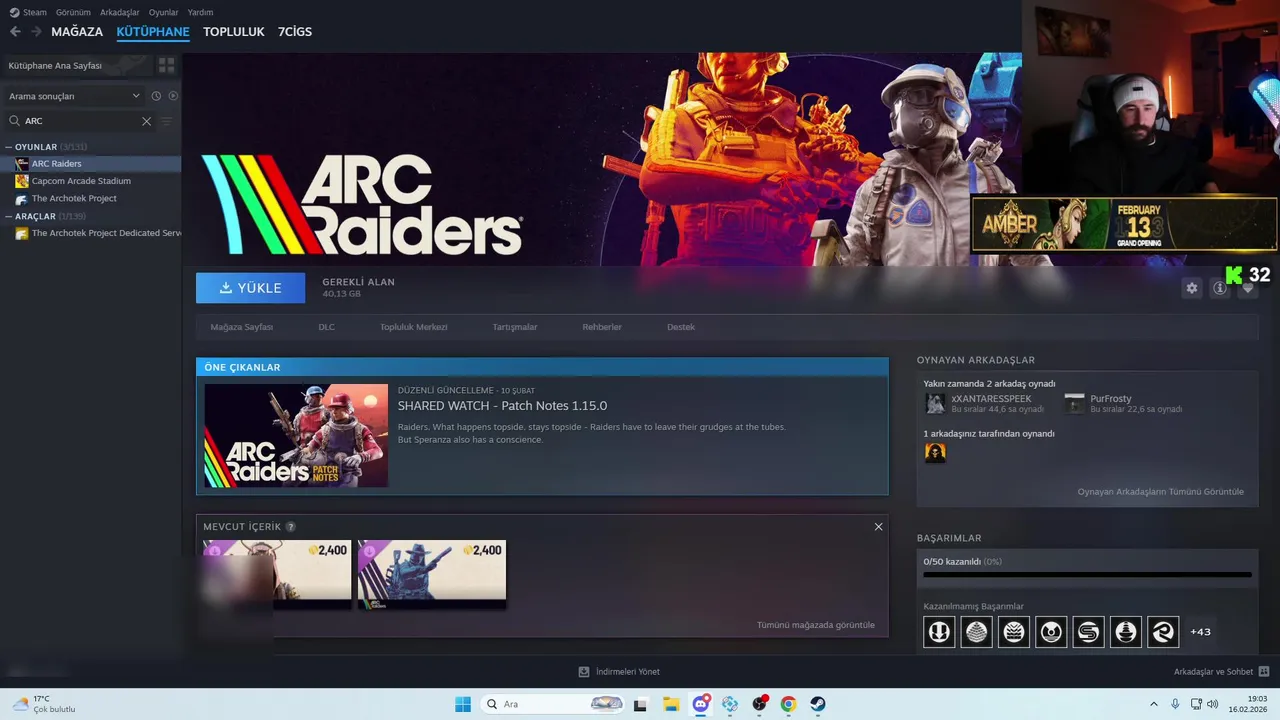Open recent activity clock filter
Viewport: 1280px width, 720px height.
156,96
